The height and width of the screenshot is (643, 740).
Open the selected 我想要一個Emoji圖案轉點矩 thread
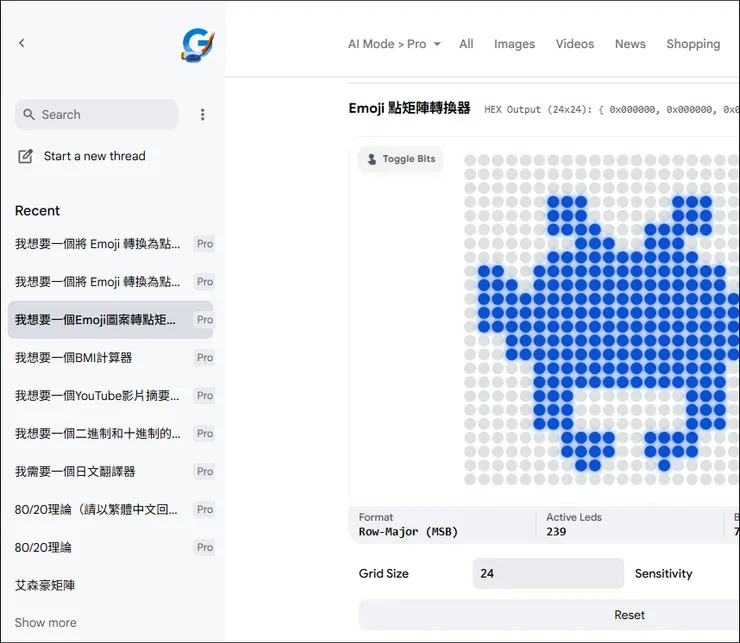point(111,320)
